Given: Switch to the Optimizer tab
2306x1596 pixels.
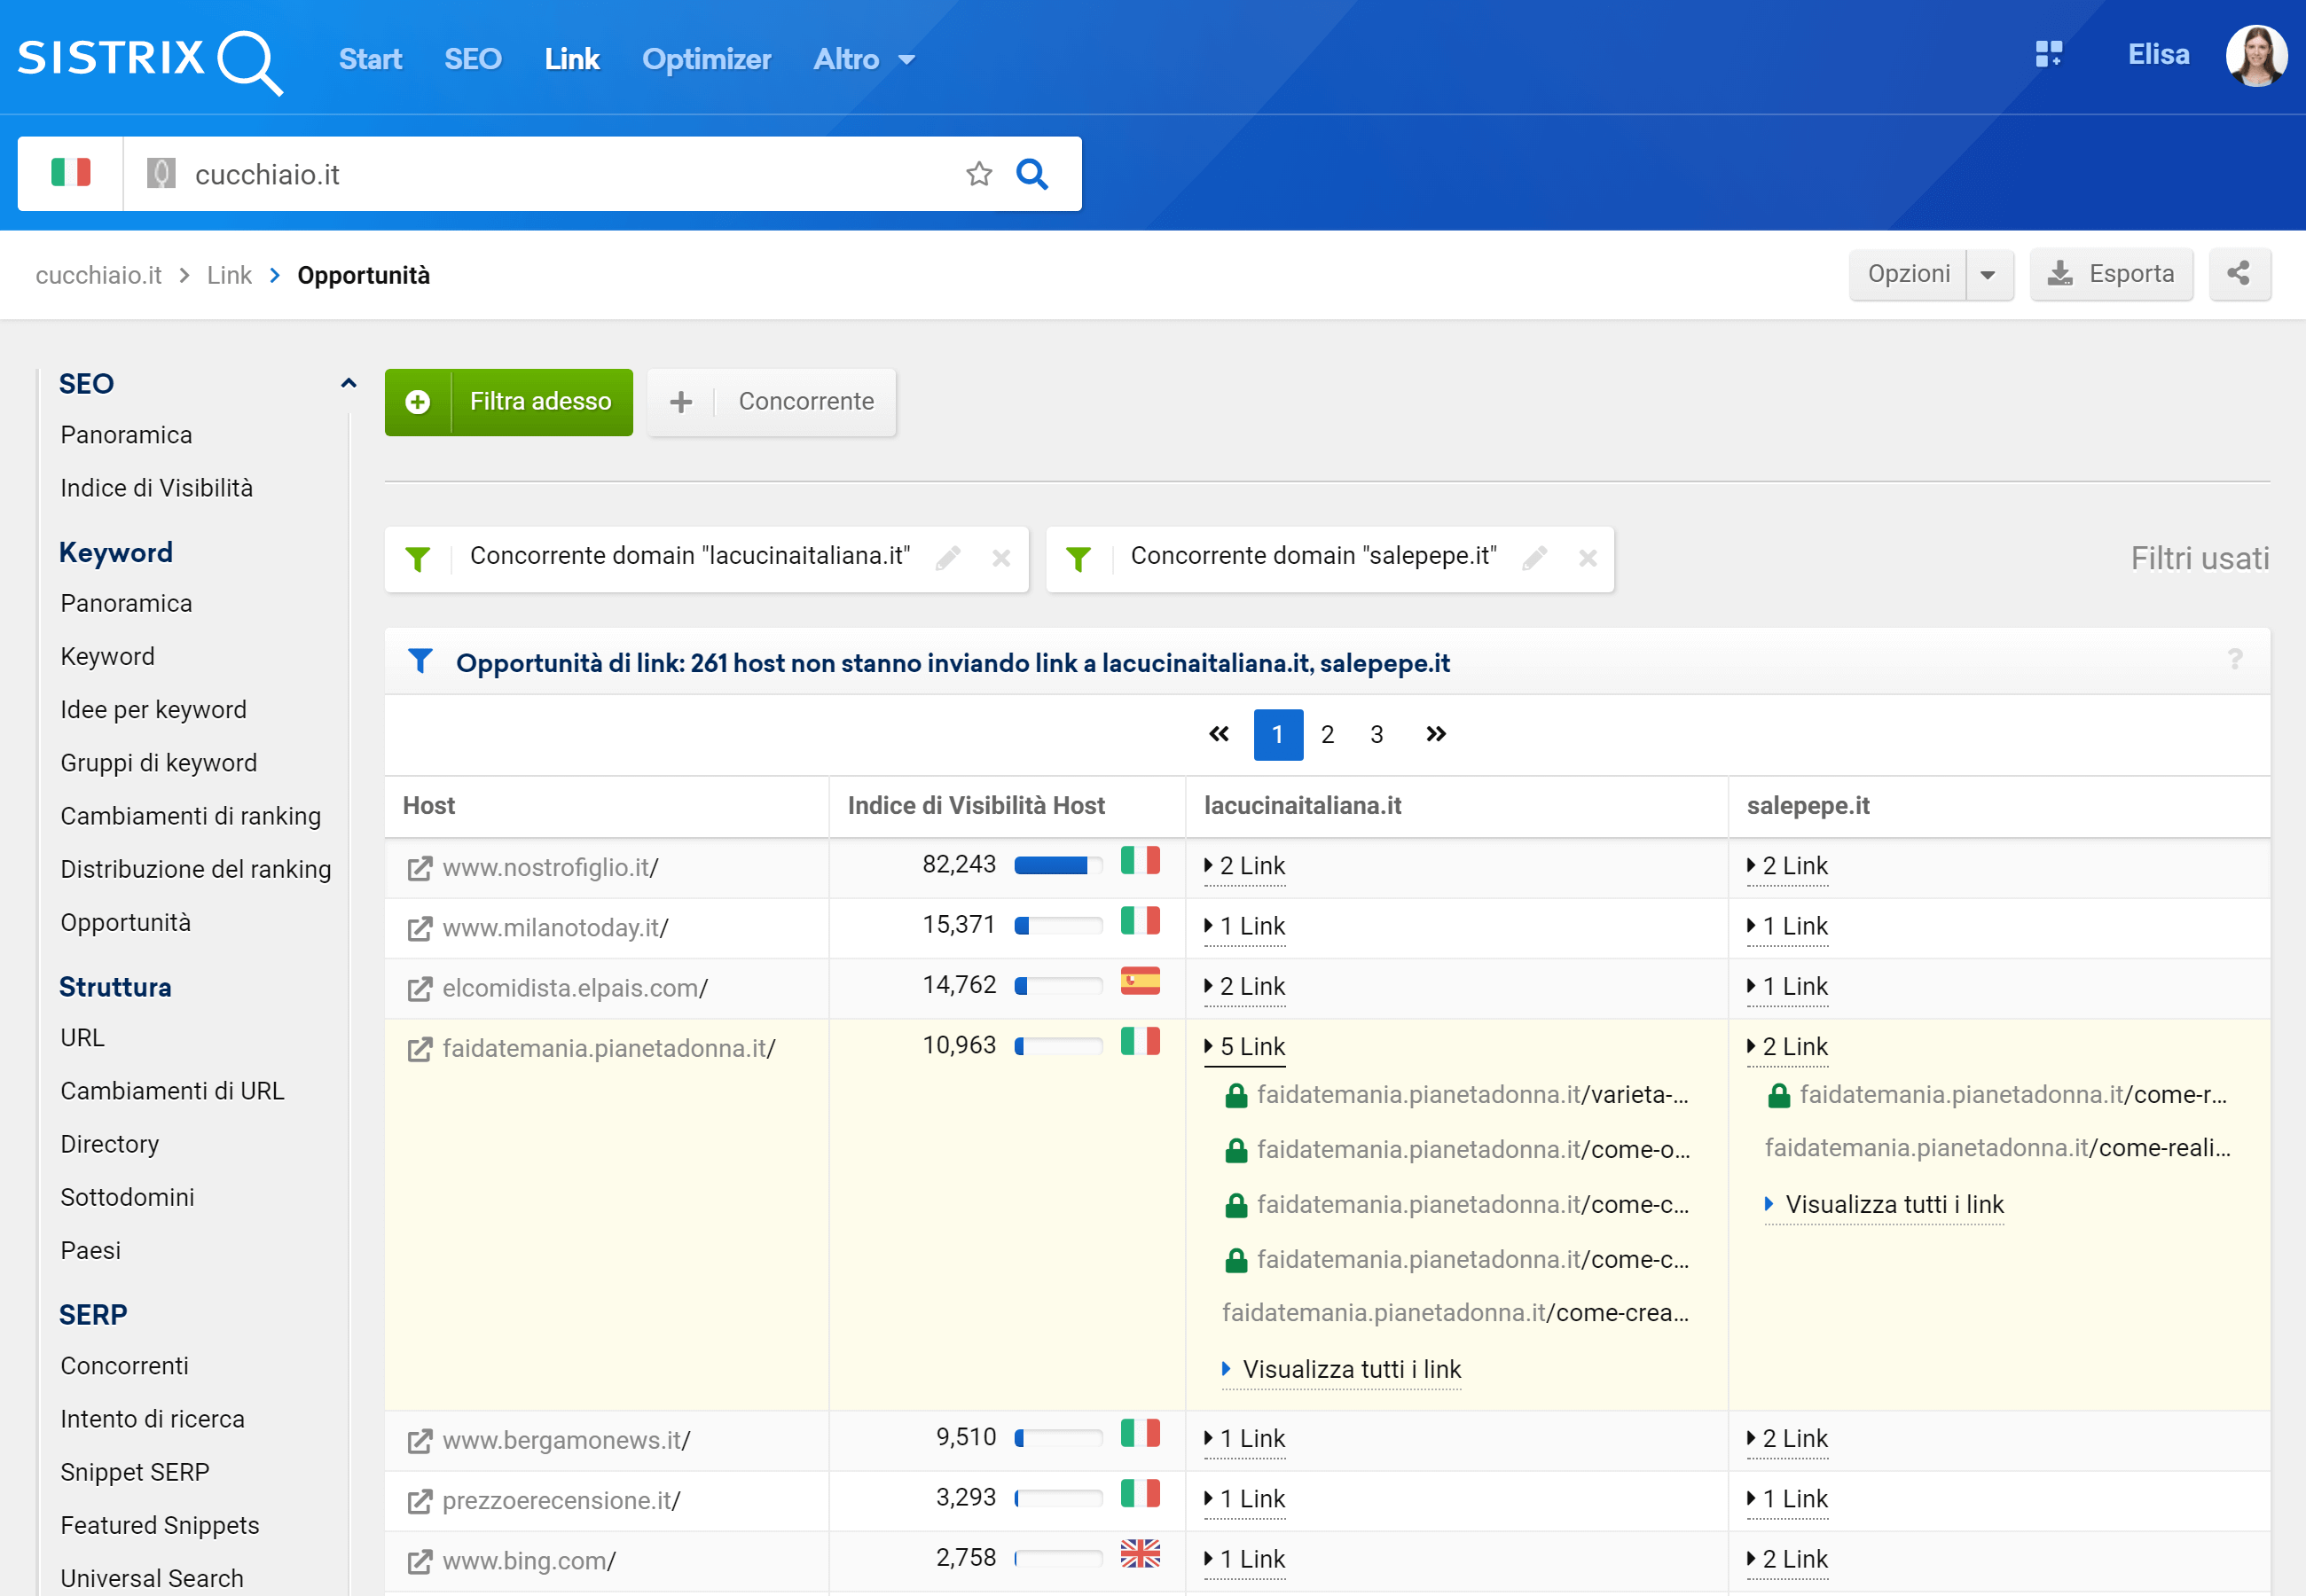Looking at the screenshot, I should [706, 60].
